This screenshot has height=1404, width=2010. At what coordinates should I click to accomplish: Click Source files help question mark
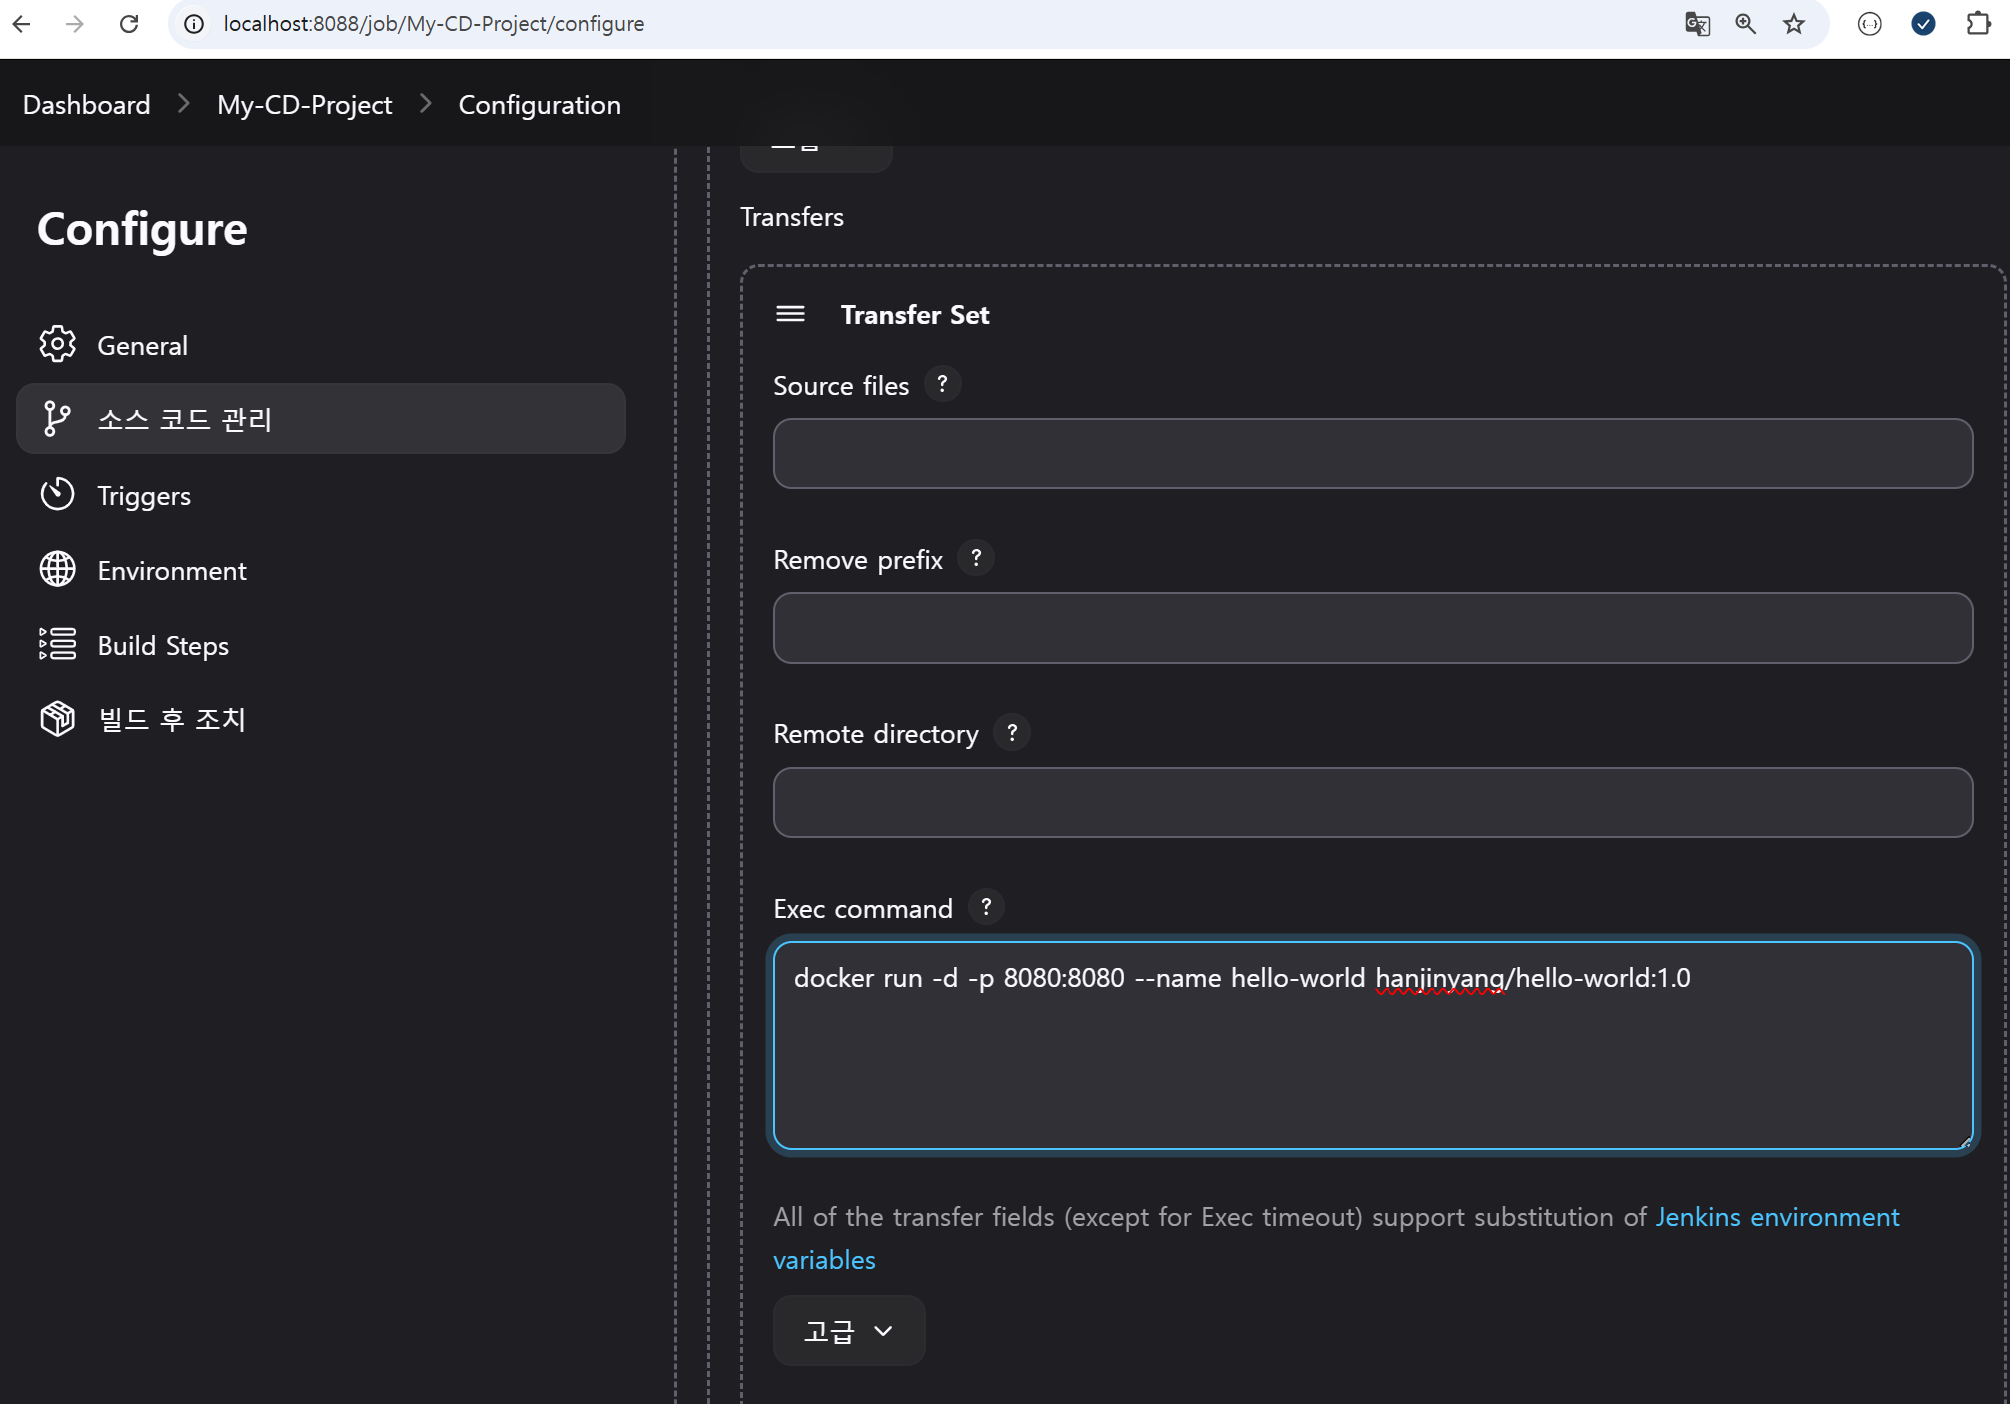click(942, 385)
